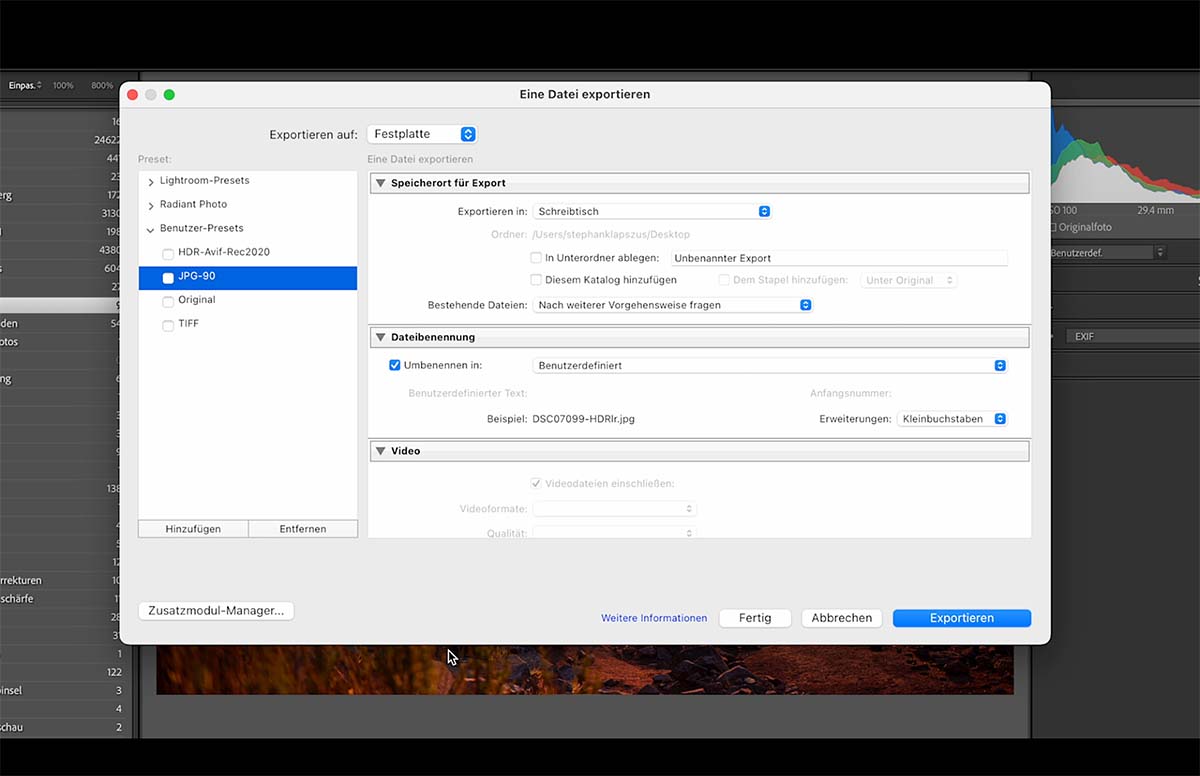
Task: Check the HDR-Avif-Rec2020 preset box
Action: click(168, 253)
